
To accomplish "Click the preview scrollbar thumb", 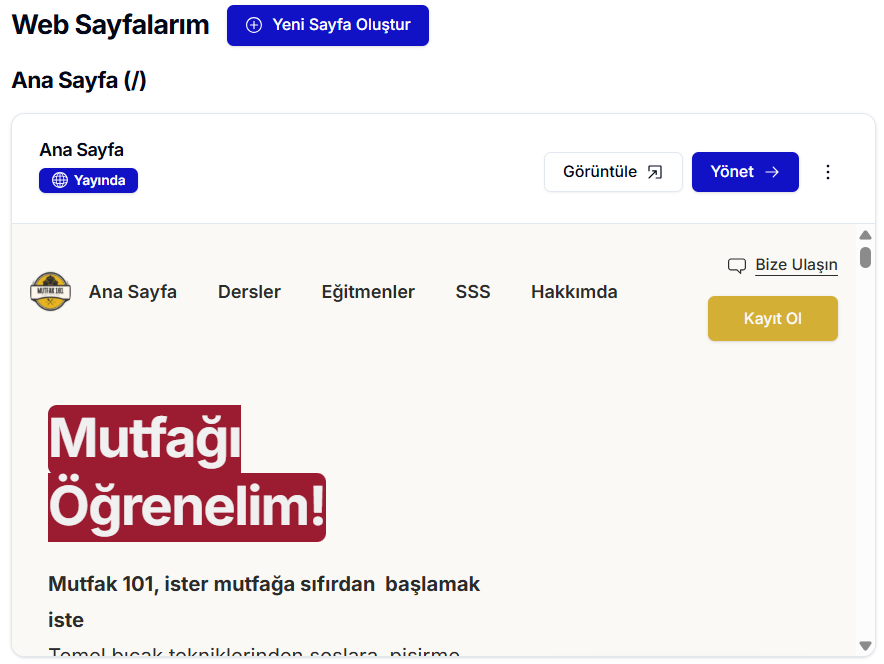I will coord(866,256).
